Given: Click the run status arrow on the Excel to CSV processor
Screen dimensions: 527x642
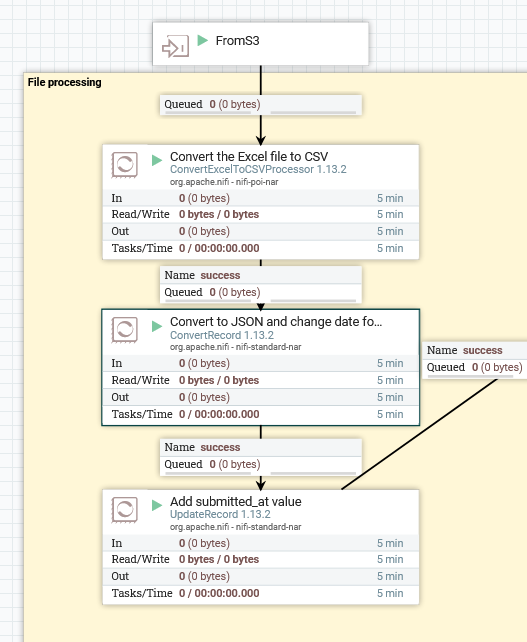Looking at the screenshot, I should 157,160.
